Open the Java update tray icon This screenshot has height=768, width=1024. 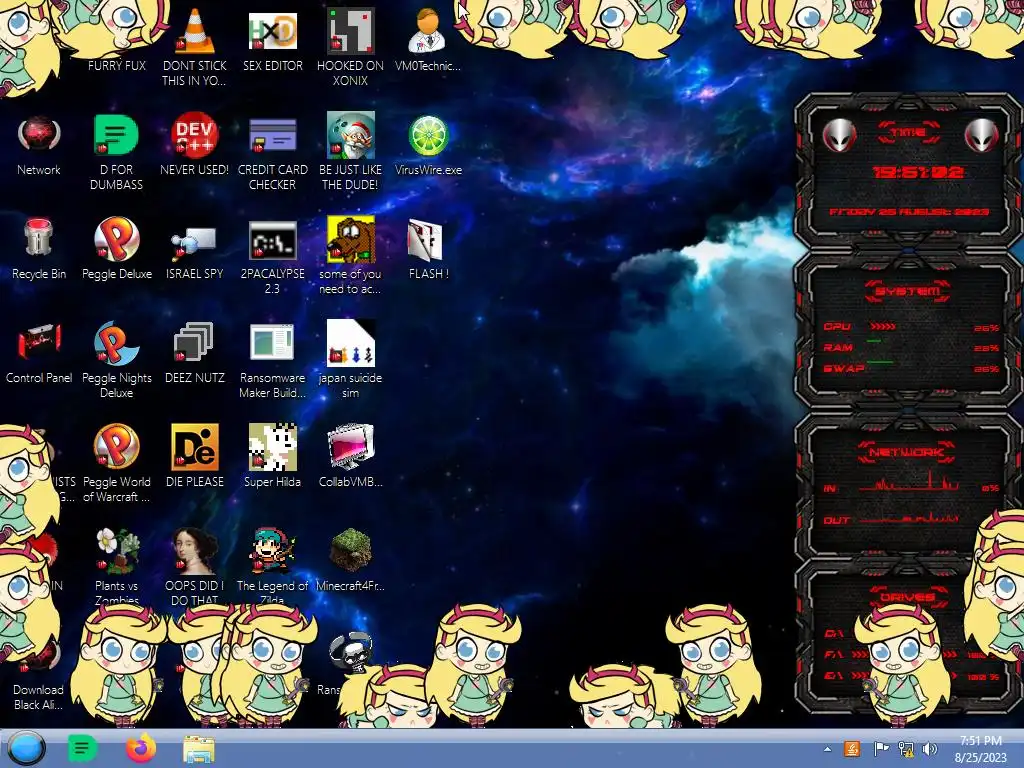(x=852, y=749)
